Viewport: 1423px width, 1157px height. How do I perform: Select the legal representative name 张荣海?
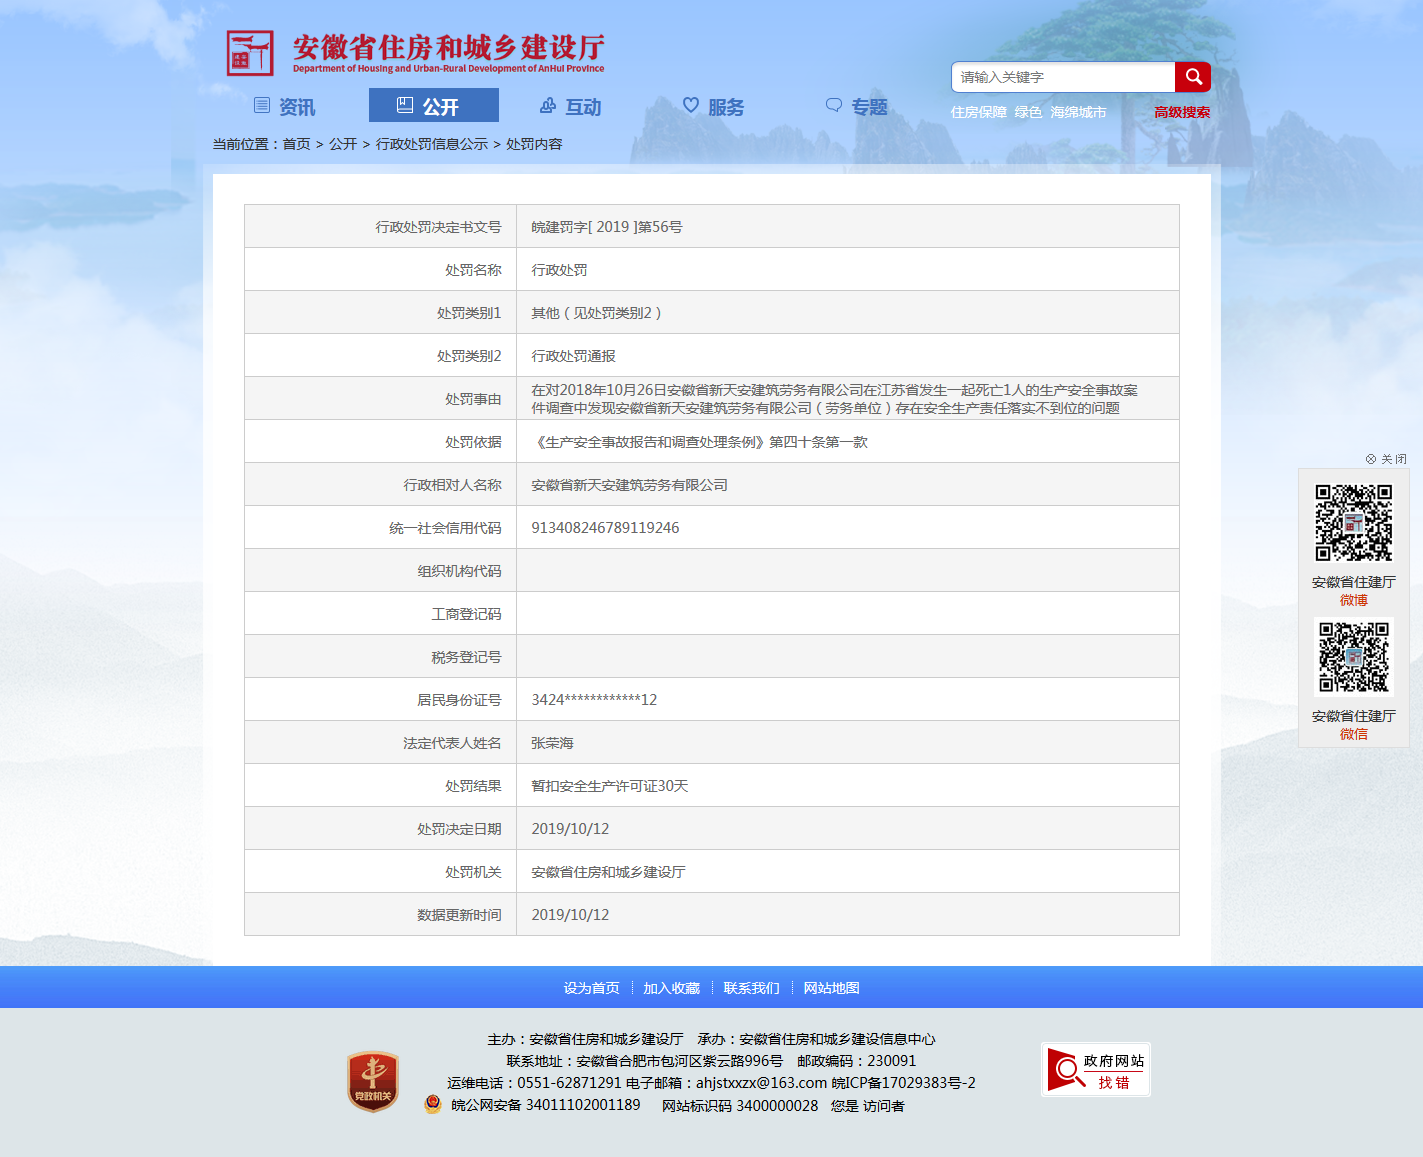552,743
